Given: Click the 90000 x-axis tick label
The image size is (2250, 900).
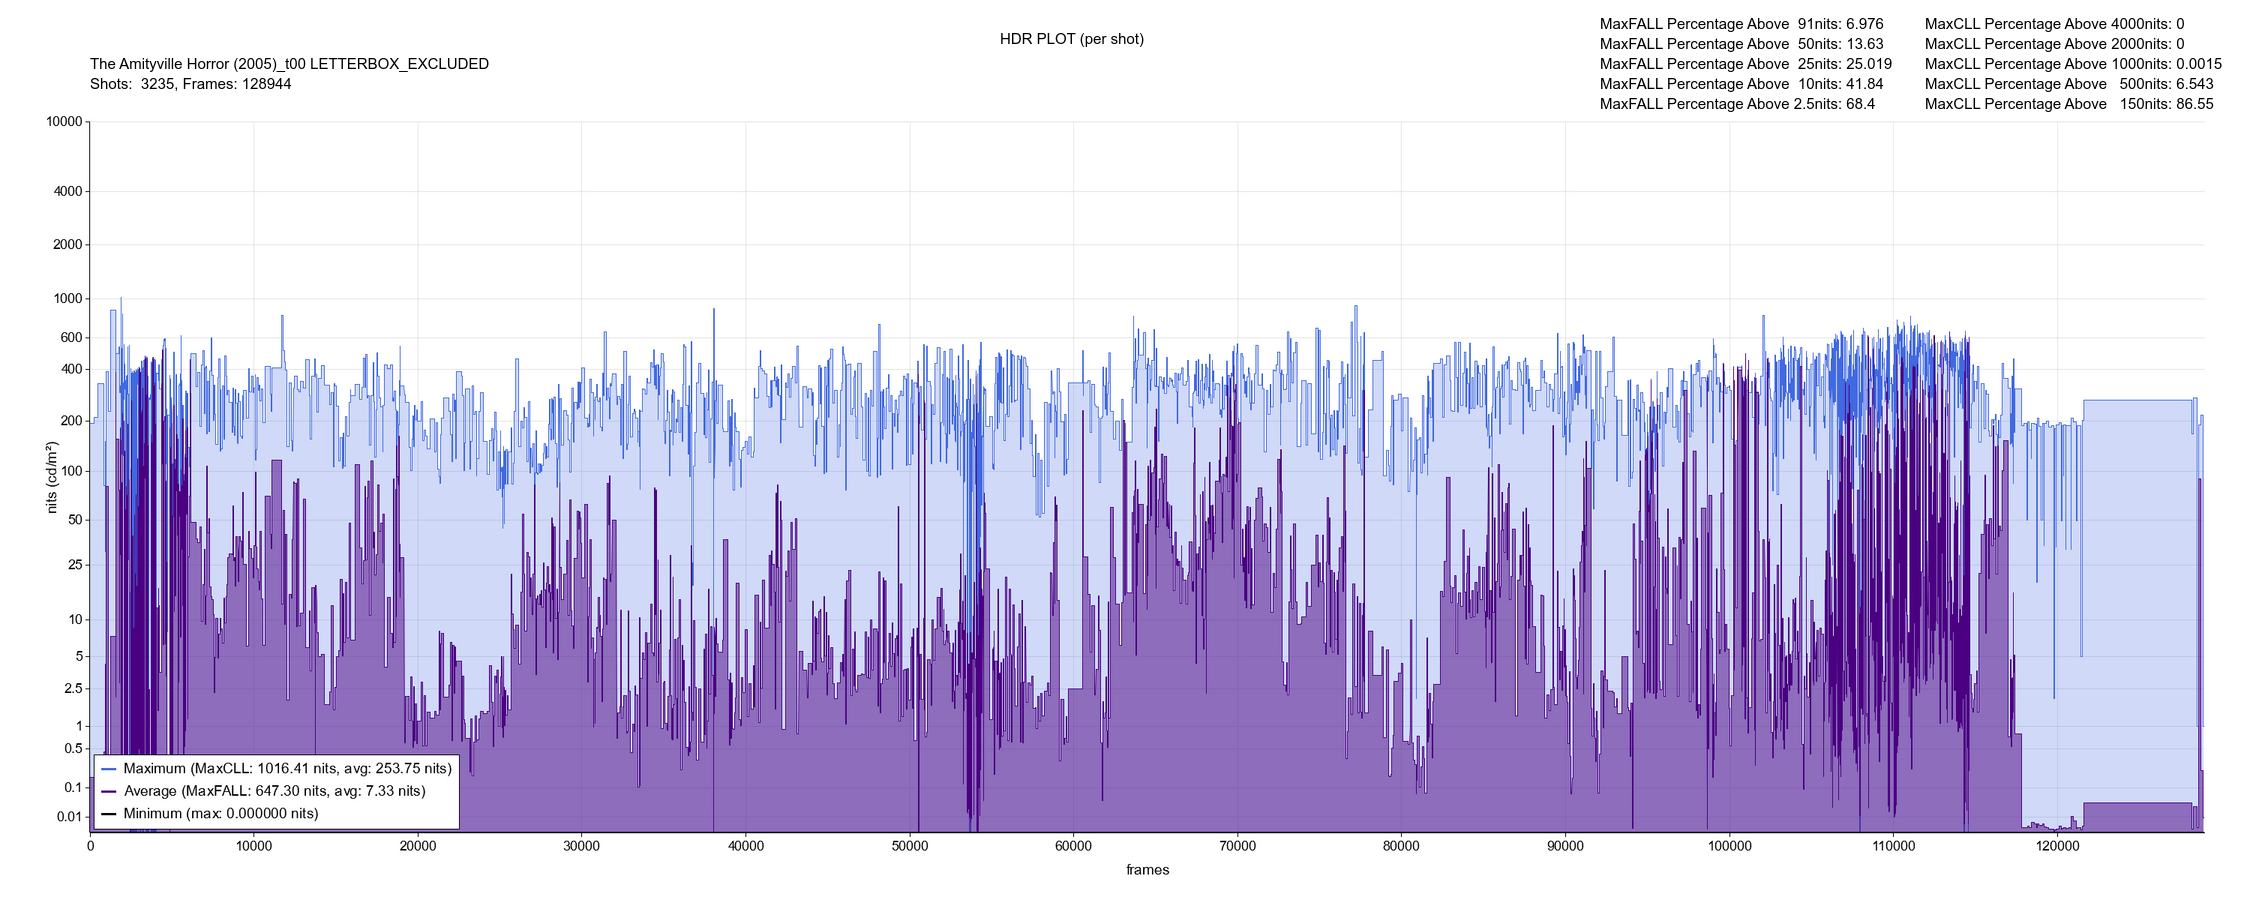Looking at the screenshot, I should (1565, 847).
